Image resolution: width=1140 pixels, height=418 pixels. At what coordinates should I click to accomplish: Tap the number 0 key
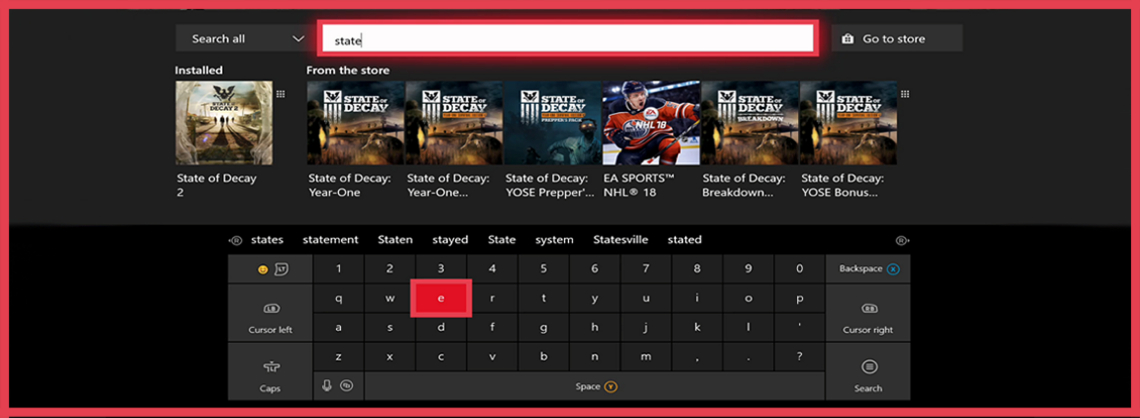pyautogui.click(x=800, y=269)
